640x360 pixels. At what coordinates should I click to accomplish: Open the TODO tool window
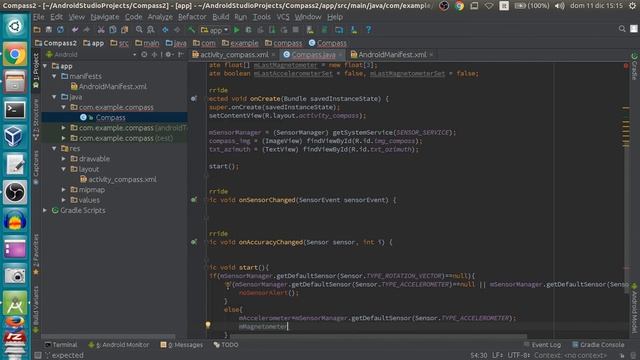coord(226,345)
